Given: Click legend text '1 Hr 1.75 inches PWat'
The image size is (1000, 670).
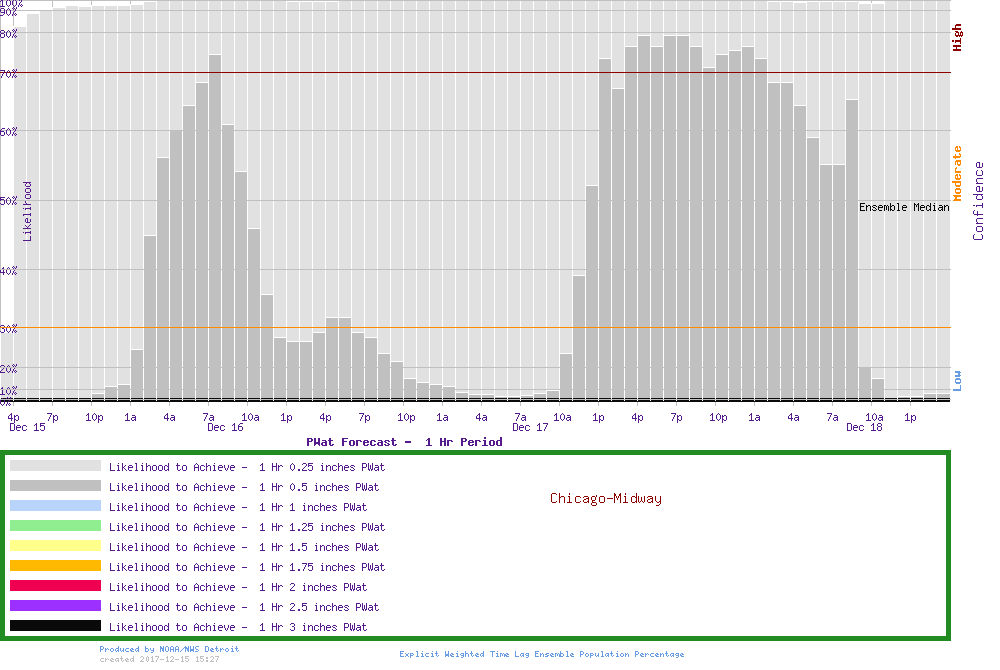Looking at the screenshot, I should (322, 567).
